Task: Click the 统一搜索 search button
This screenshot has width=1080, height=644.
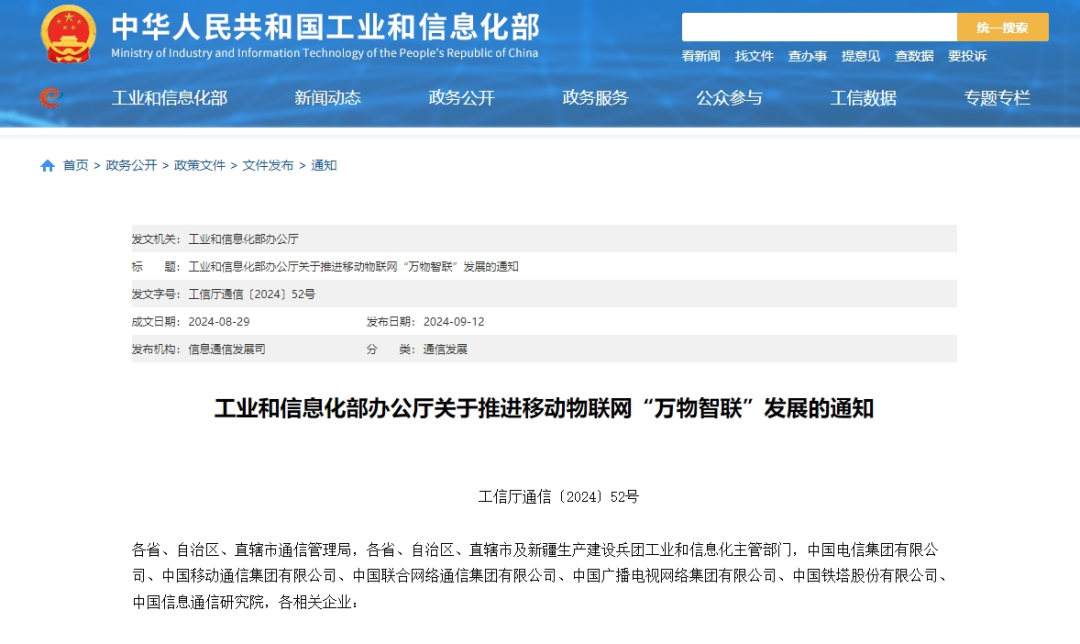Action: tap(1002, 28)
